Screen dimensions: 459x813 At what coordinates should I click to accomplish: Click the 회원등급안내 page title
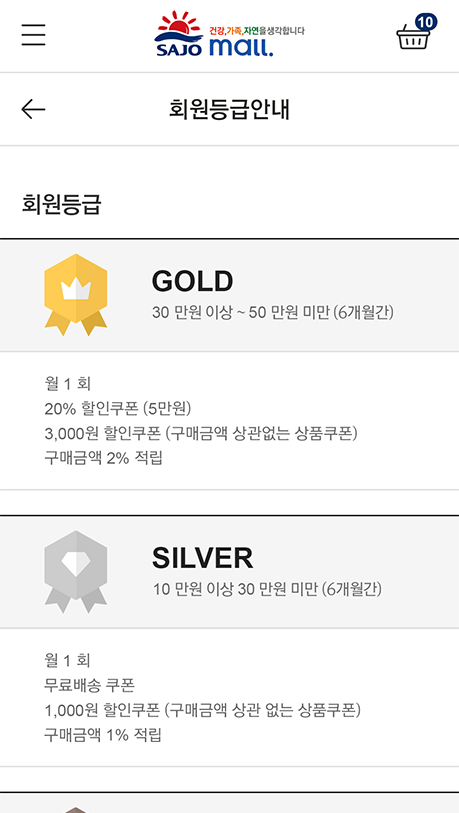pyautogui.click(x=229, y=109)
